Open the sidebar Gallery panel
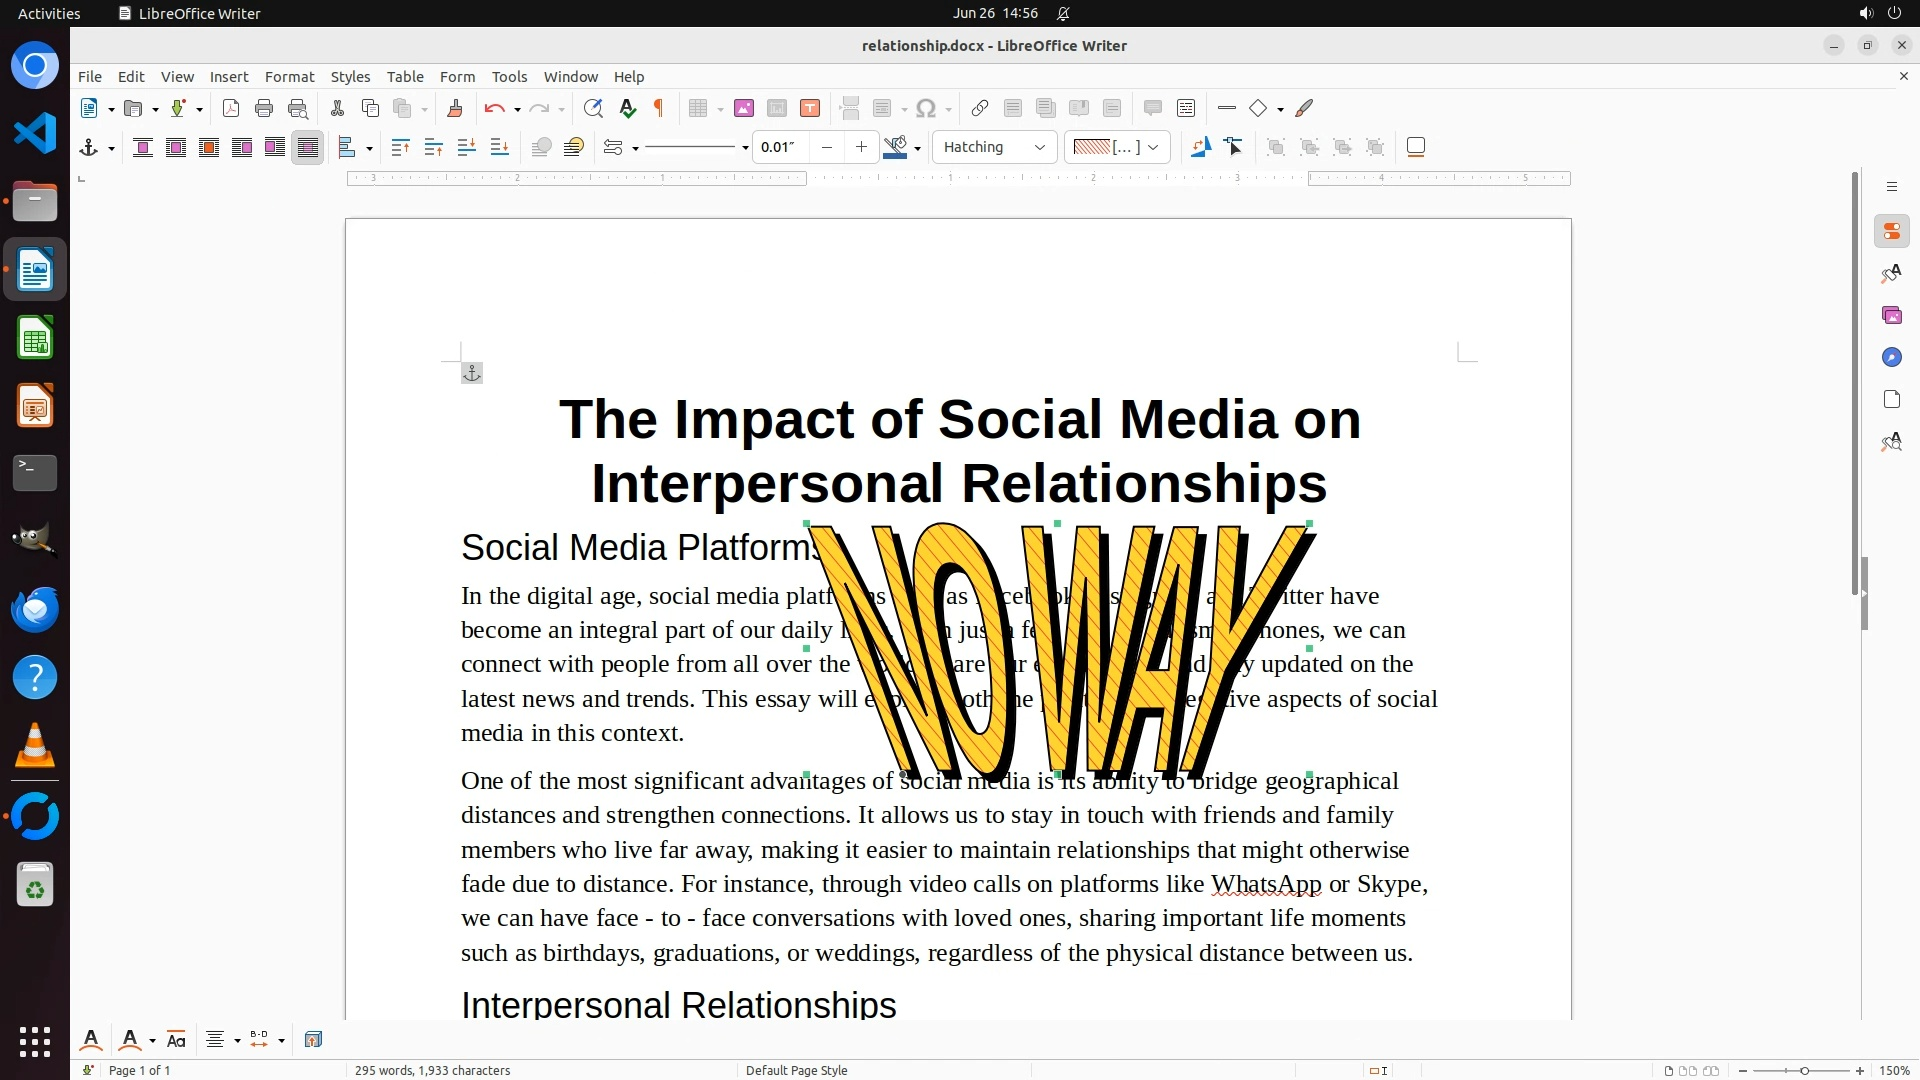The image size is (1920, 1080). pyautogui.click(x=1891, y=316)
